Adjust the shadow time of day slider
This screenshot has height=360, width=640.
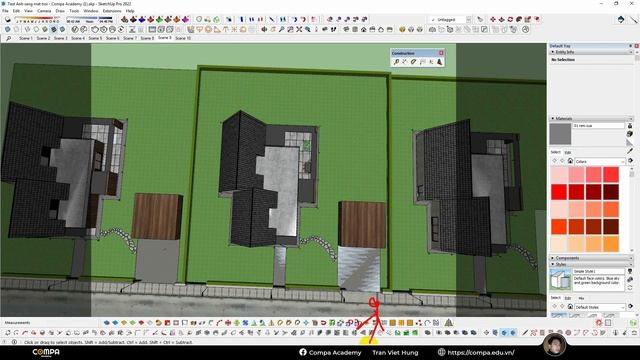(x=89, y=19)
